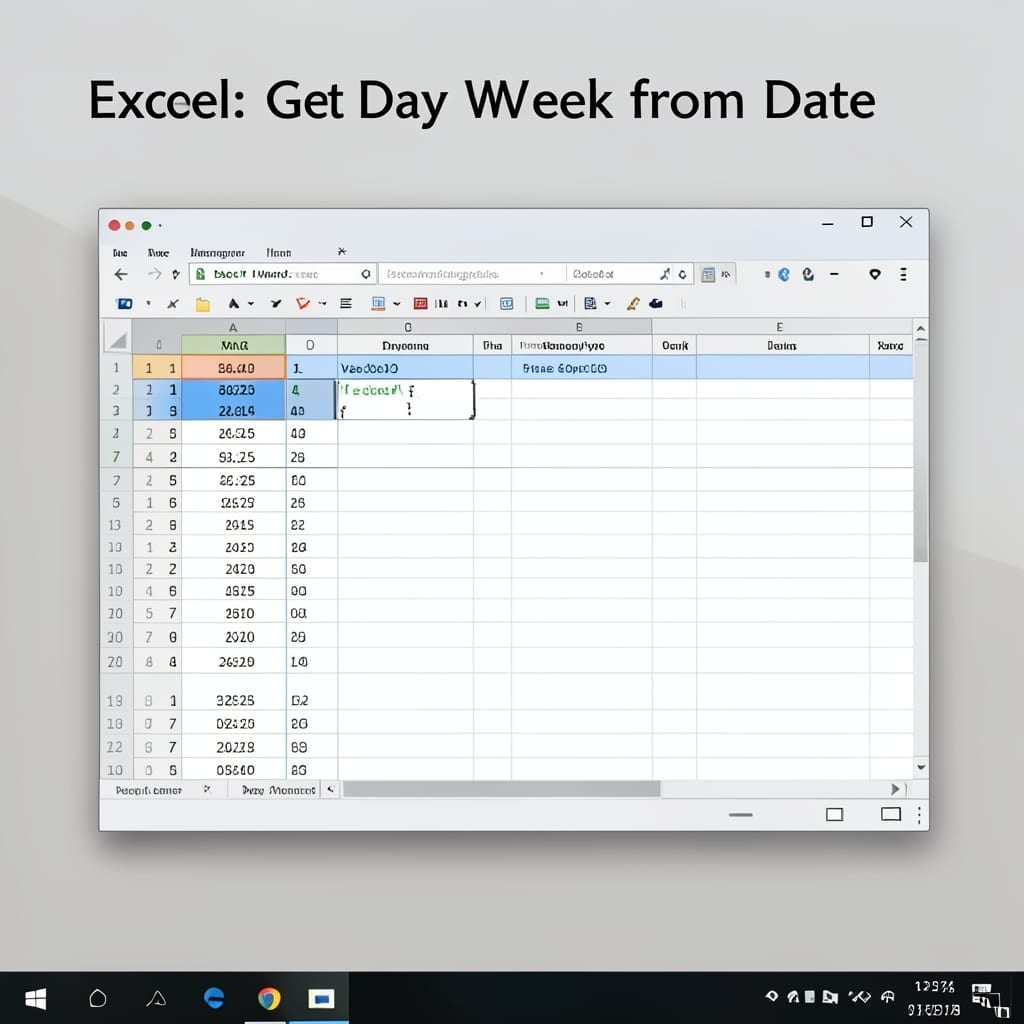Image resolution: width=1024 pixels, height=1024 pixels.
Task: Click the scroll right arrow of horizontal scrollbar
Action: tap(895, 790)
